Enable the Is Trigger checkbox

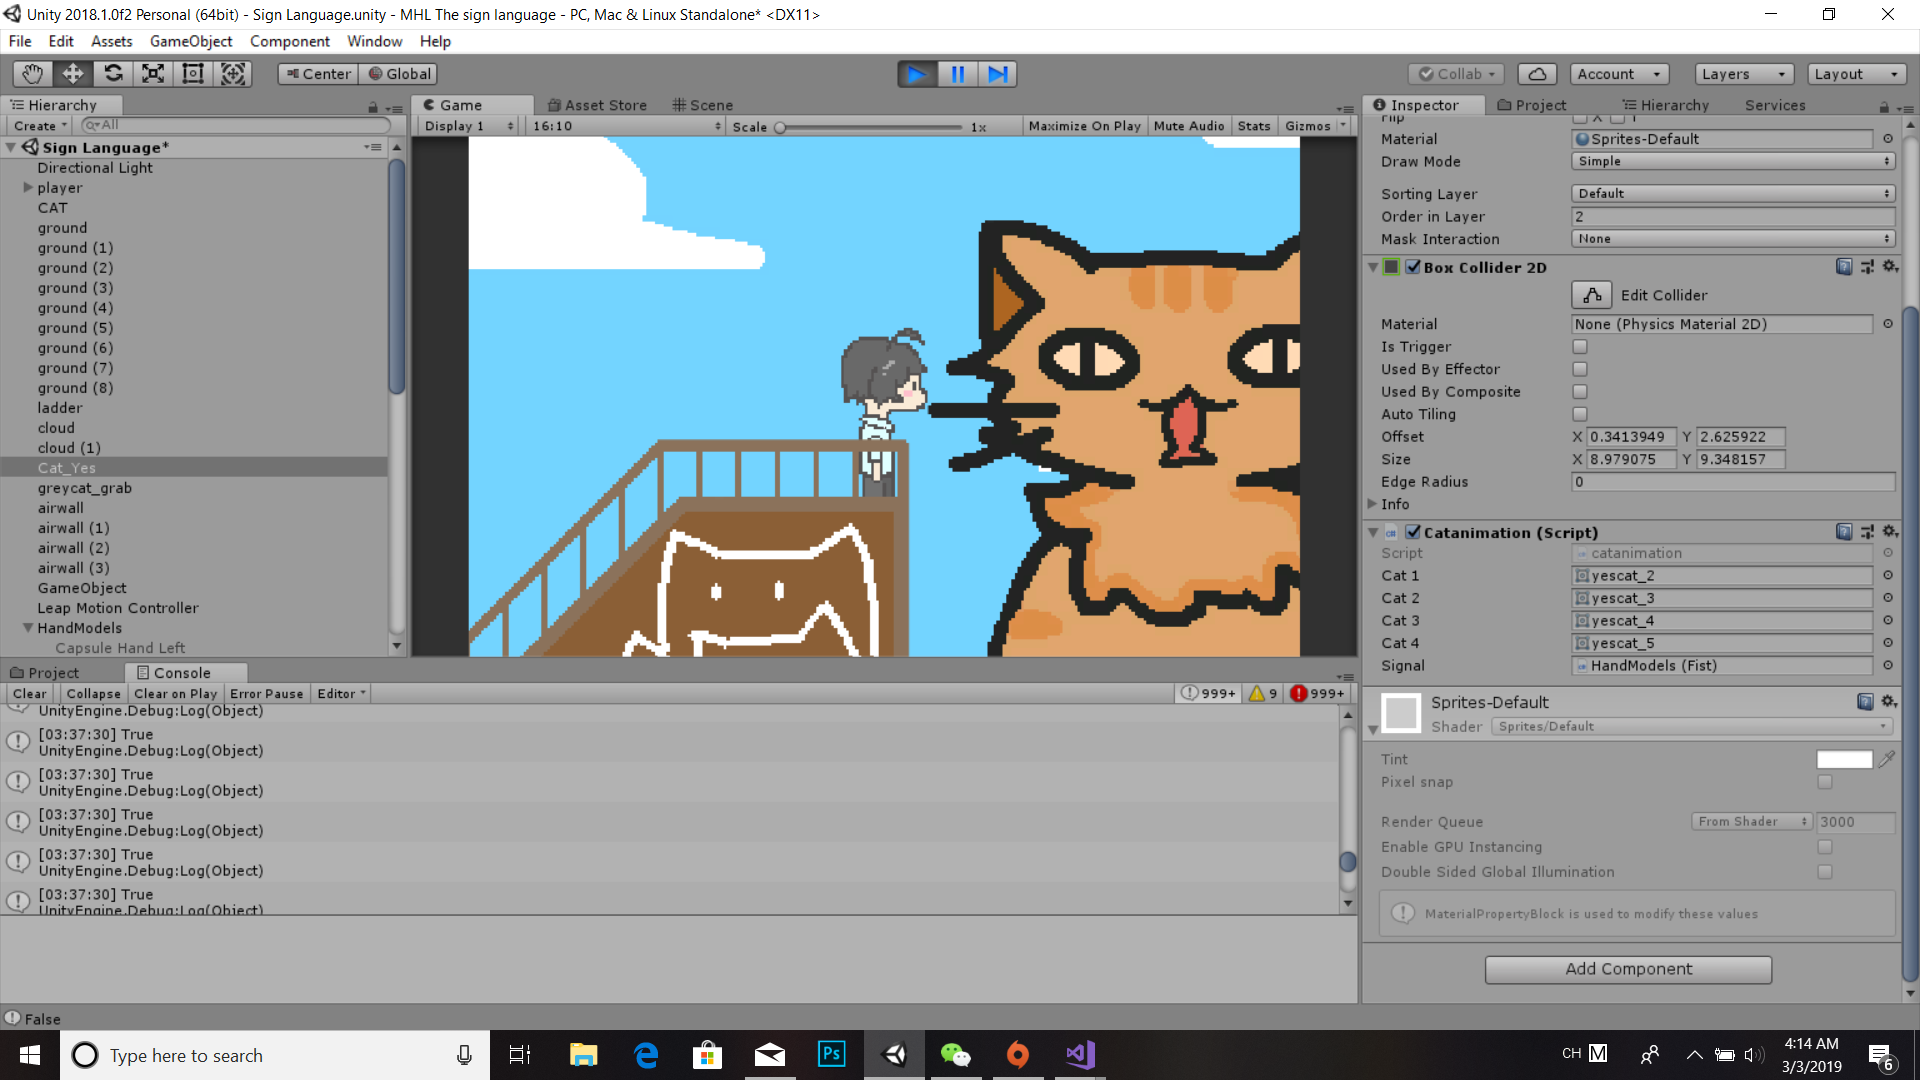[x=1580, y=347]
